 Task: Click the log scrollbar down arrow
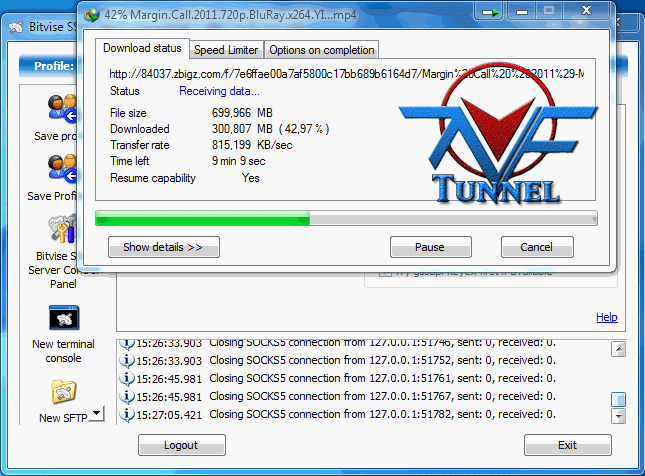(618, 416)
